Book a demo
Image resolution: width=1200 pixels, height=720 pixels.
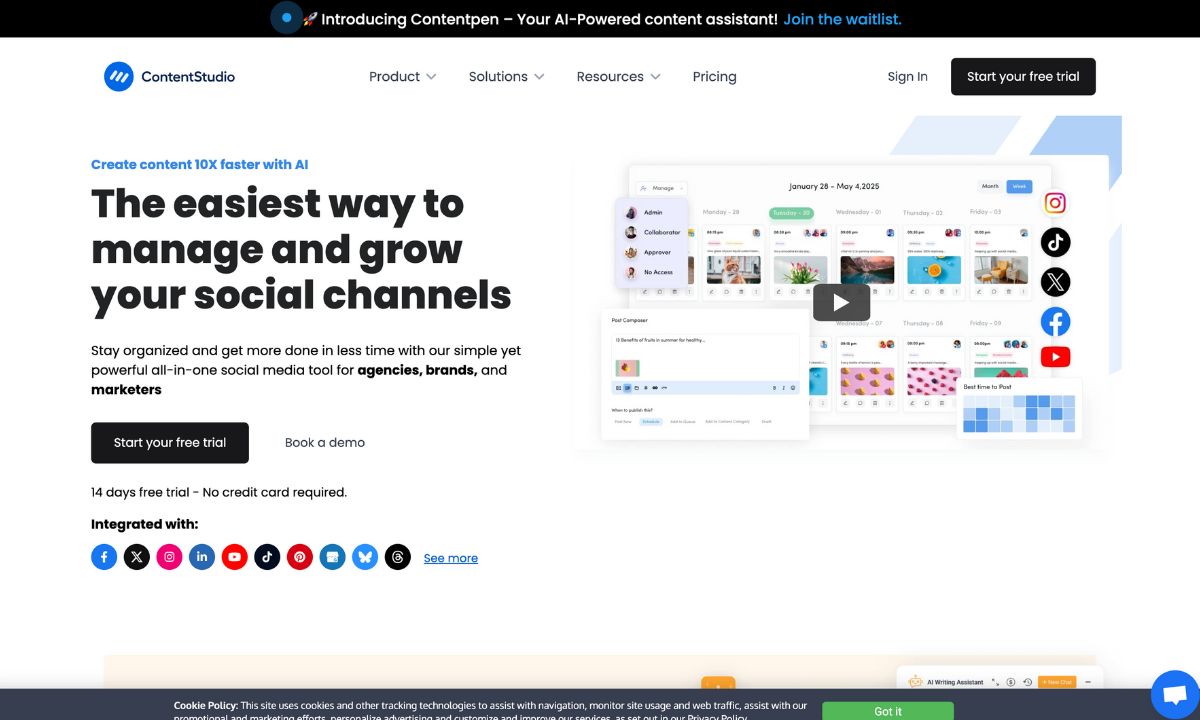325,443
